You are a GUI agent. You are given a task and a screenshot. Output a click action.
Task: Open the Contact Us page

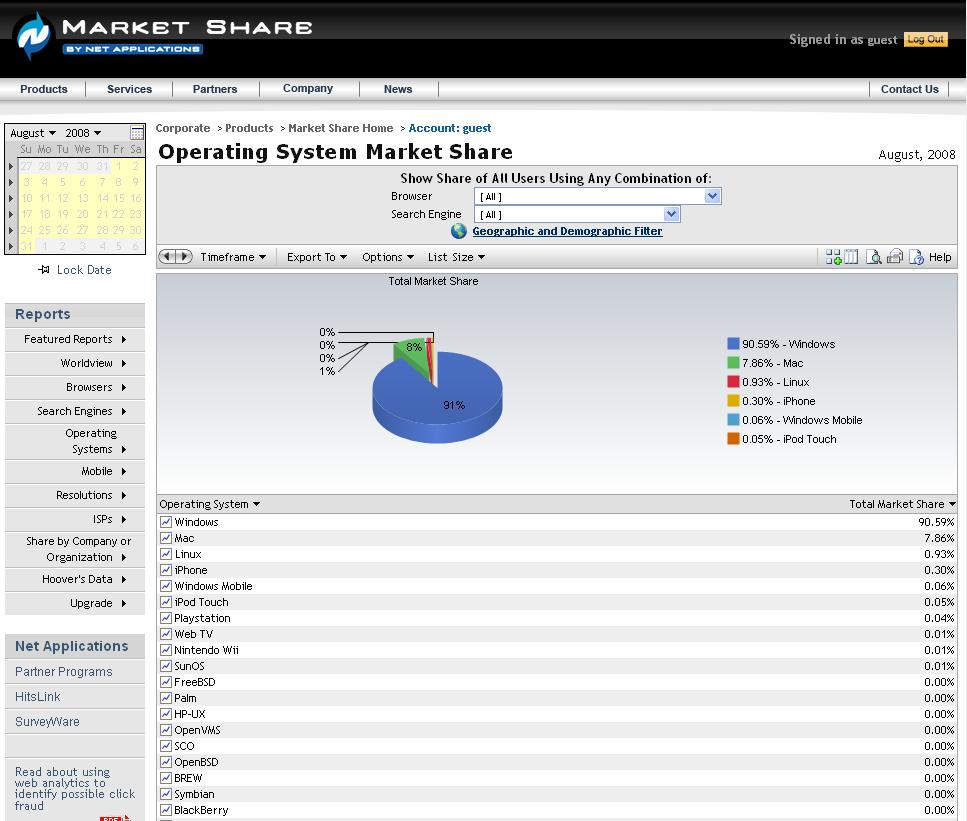tap(910, 89)
